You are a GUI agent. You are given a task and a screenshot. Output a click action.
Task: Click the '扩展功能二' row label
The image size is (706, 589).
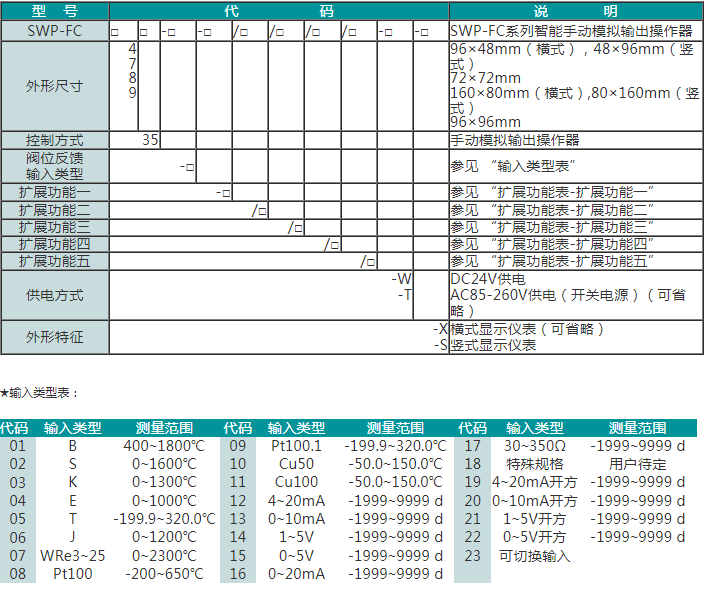coord(54,210)
